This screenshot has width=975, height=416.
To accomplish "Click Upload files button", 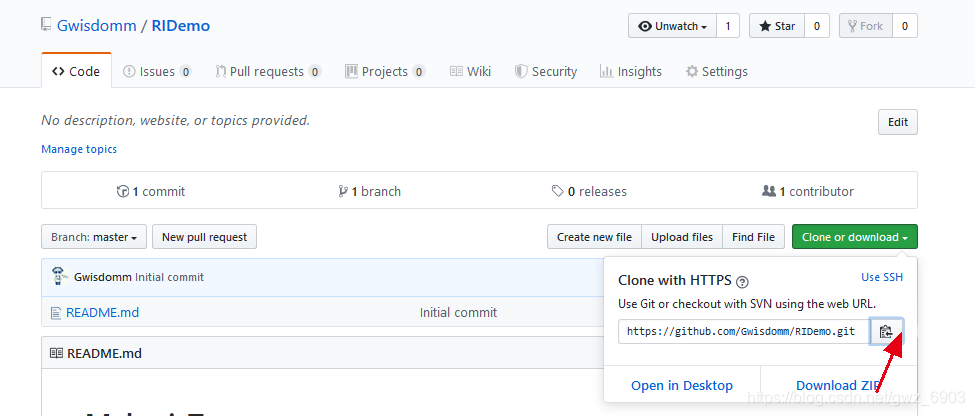I will 682,237.
